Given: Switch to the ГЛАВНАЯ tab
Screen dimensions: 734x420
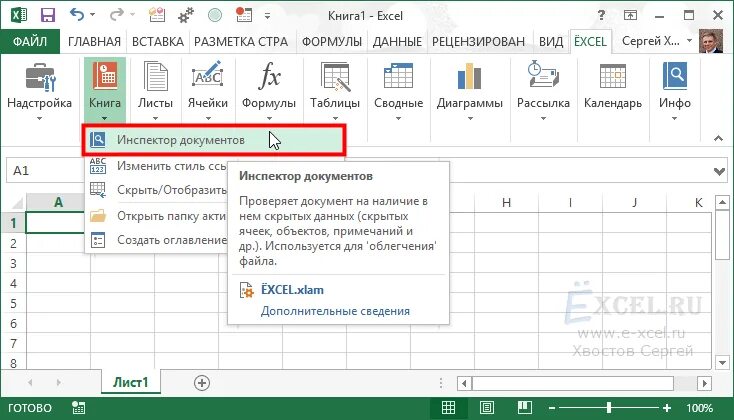Looking at the screenshot, I should pos(94,42).
